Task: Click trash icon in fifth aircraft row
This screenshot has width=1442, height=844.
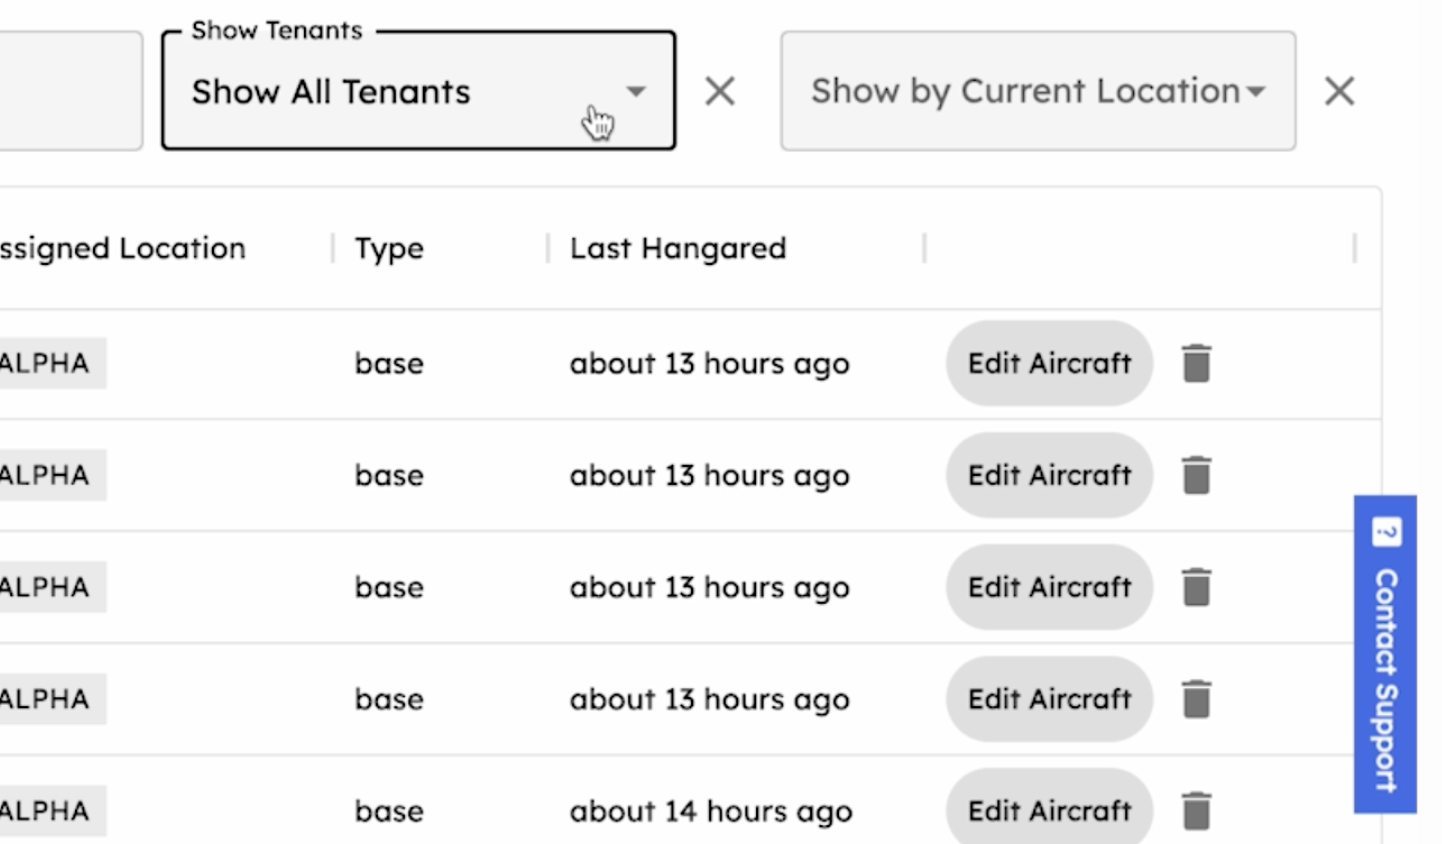Action: [1196, 810]
